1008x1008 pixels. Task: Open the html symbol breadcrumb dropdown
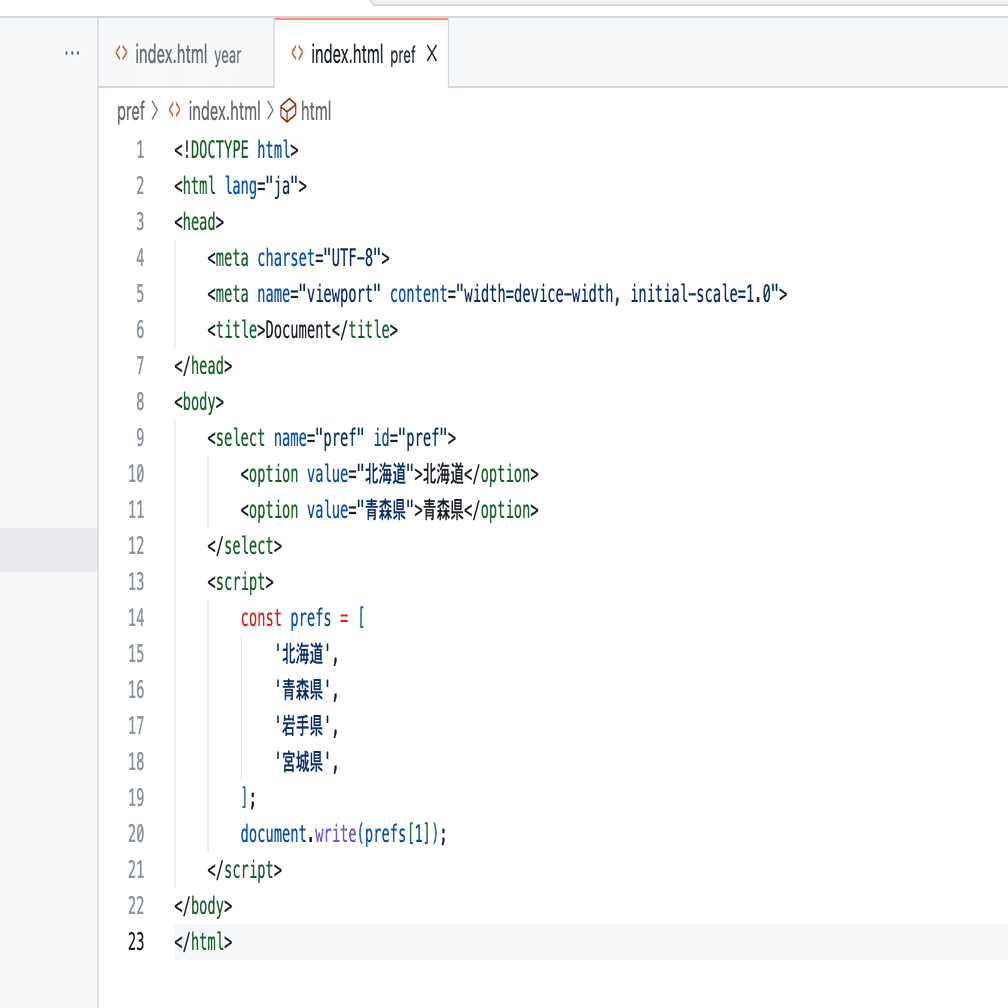(x=316, y=111)
